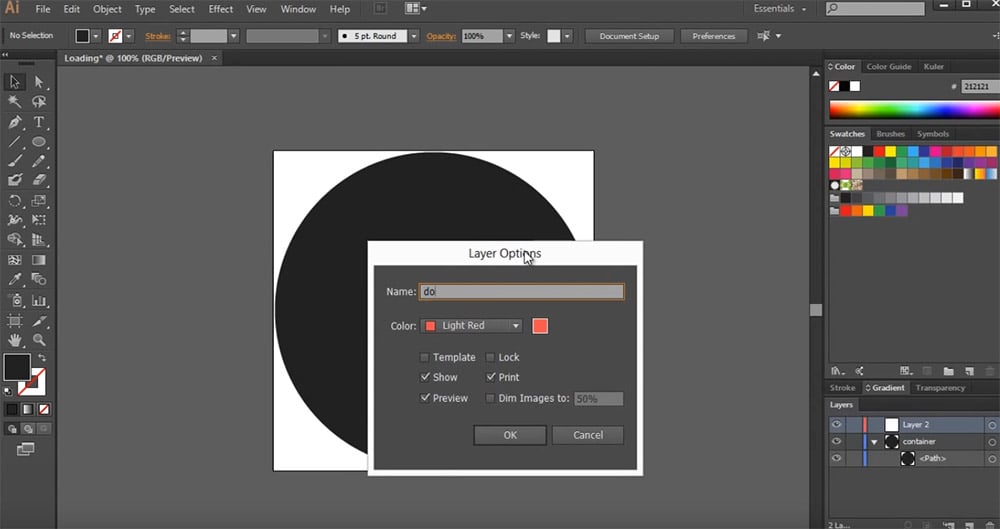
Task: Enable the Template checkbox
Action: tap(425, 357)
